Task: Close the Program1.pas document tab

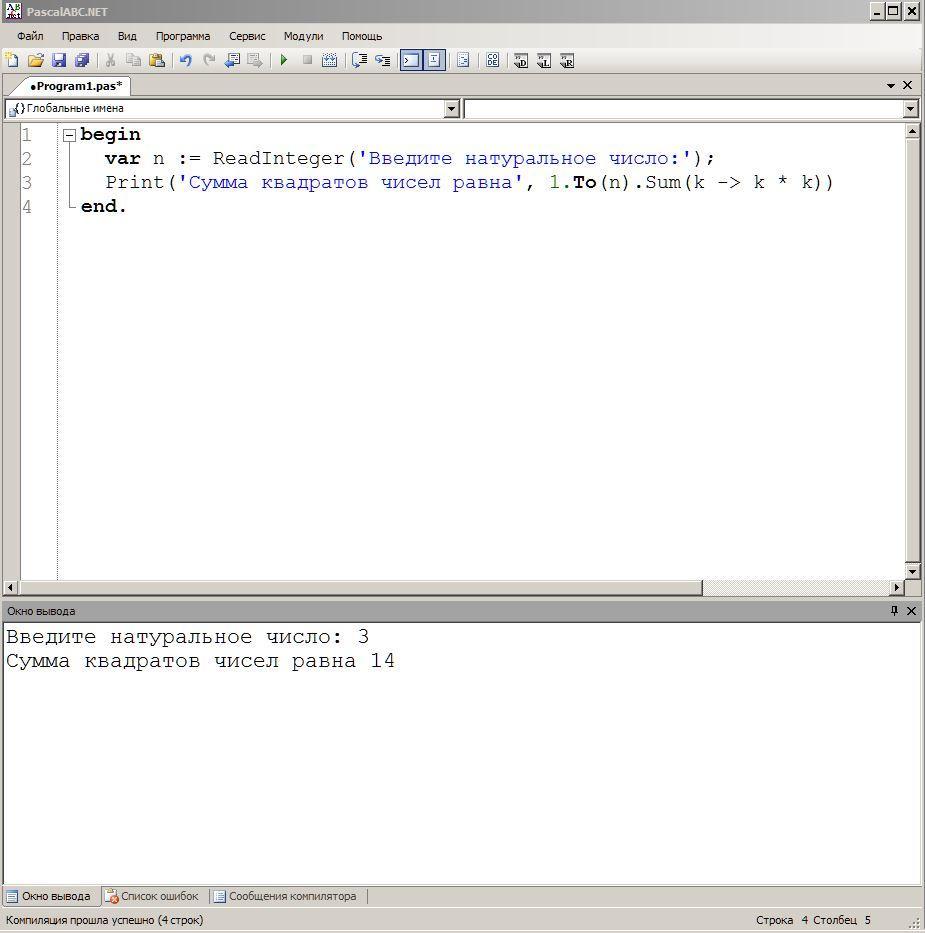Action: [x=907, y=85]
